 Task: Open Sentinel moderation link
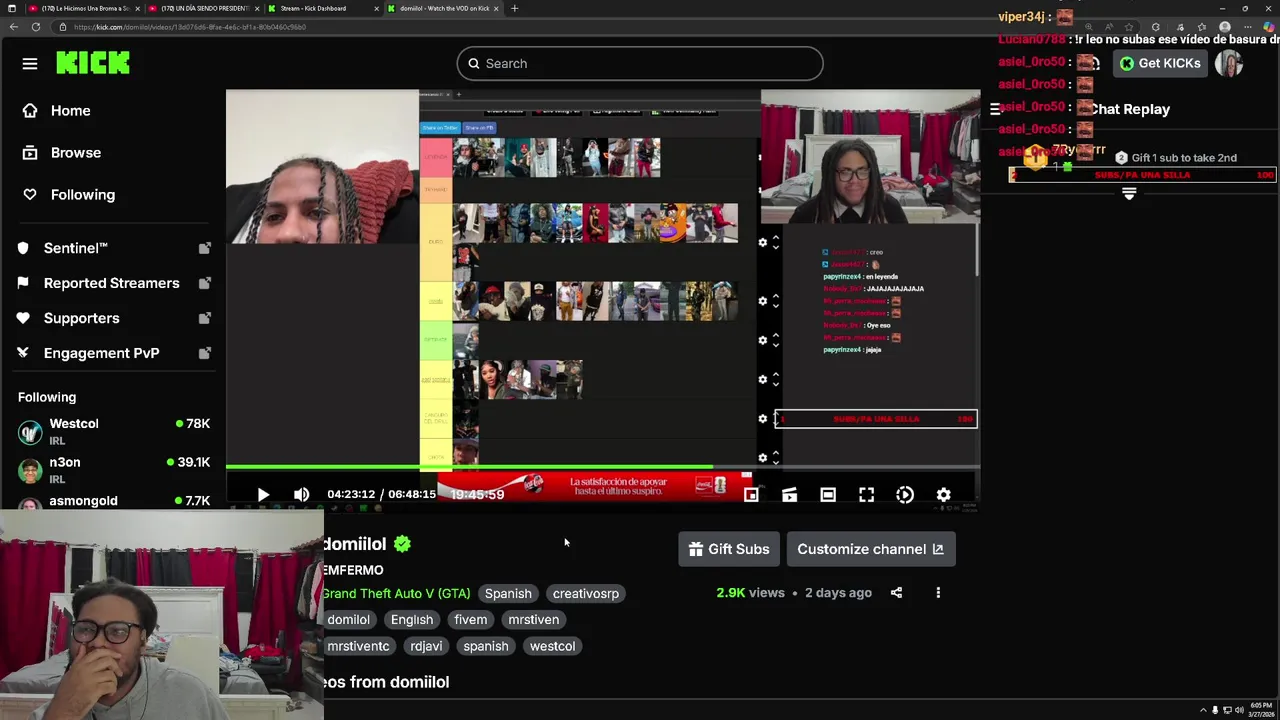76,248
